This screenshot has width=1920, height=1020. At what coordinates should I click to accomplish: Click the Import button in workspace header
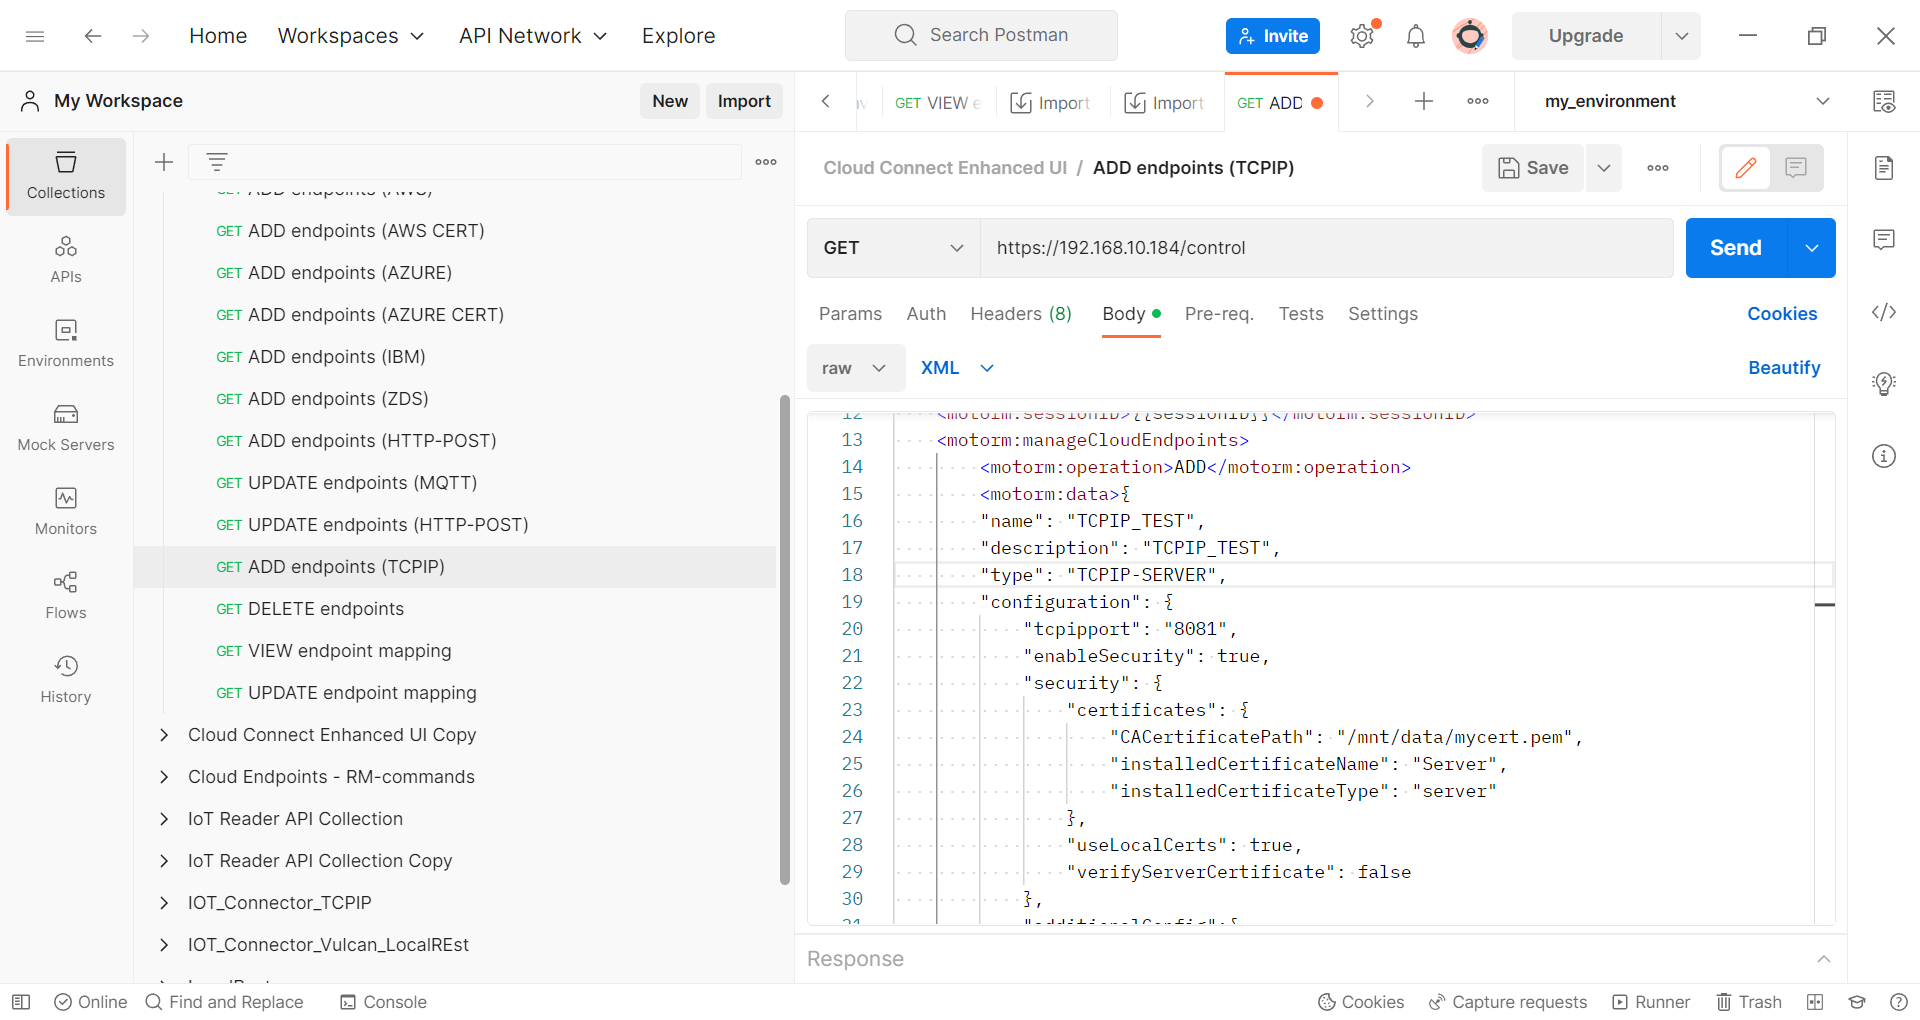[x=744, y=101]
